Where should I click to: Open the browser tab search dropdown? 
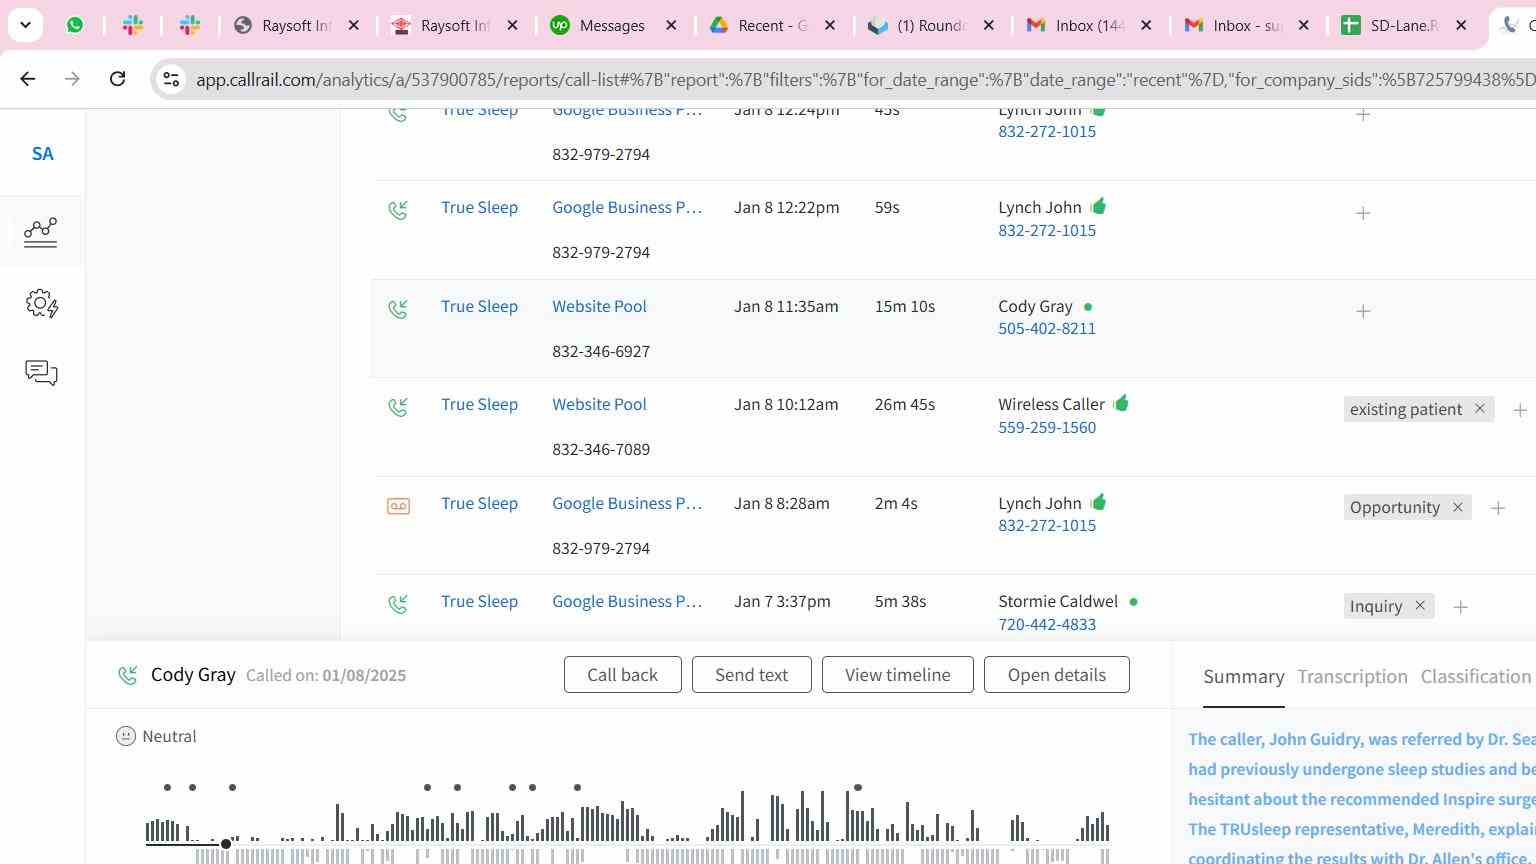pos(25,25)
